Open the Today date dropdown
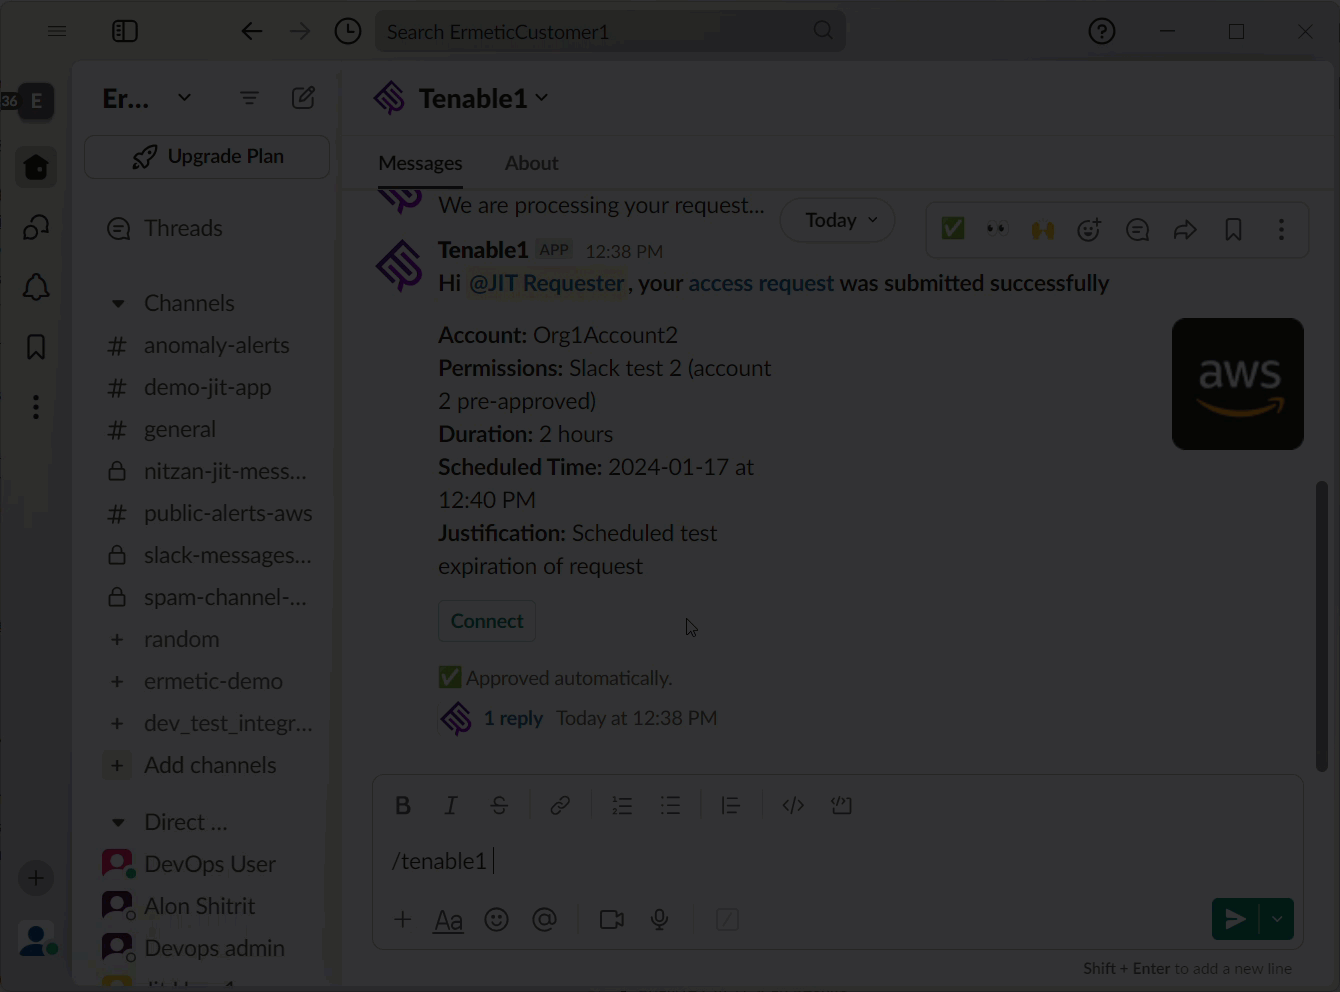The height and width of the screenshot is (992, 1340). point(838,220)
